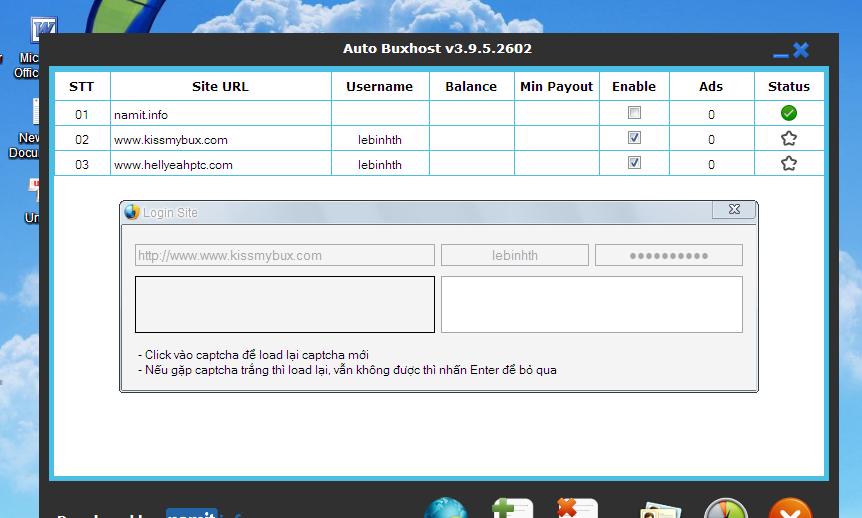The width and height of the screenshot is (862, 518).
Task: Uncheck the Enable box for www.kissmybux.com
Action: (x=634, y=137)
